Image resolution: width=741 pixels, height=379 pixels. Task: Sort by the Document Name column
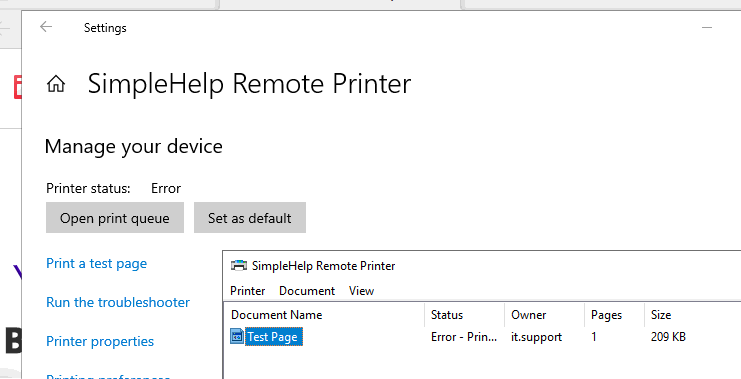pyautogui.click(x=324, y=315)
